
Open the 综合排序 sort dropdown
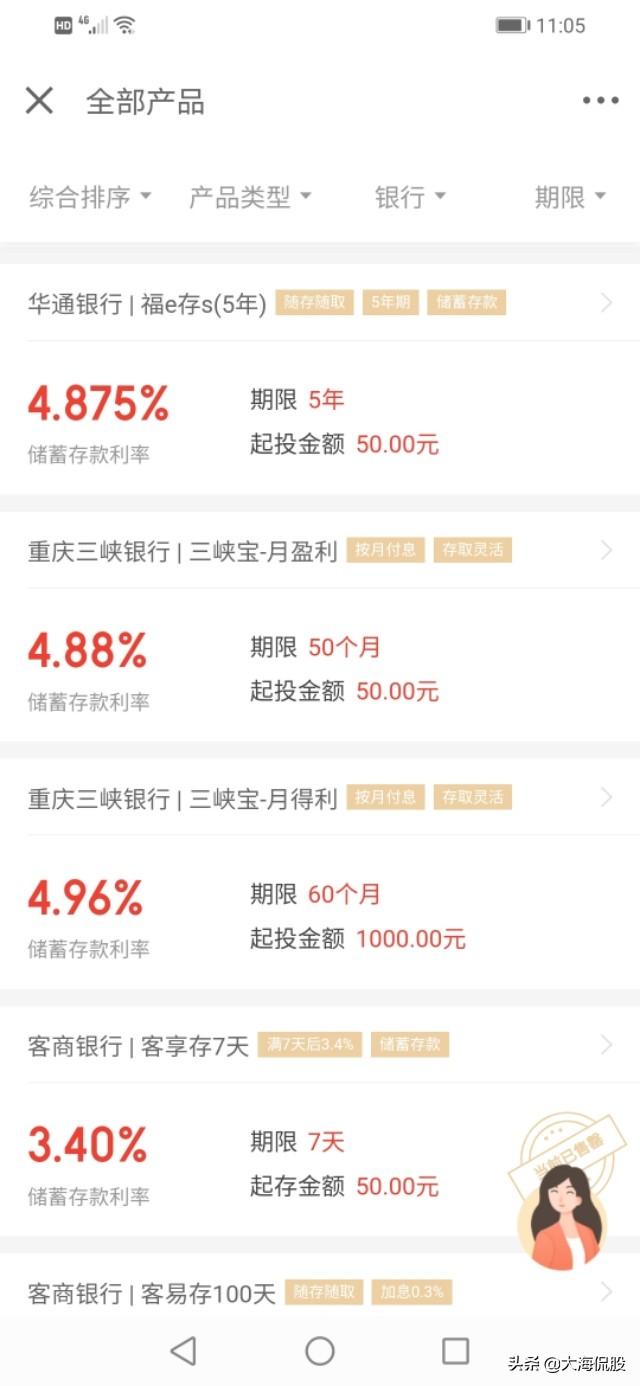click(x=90, y=197)
